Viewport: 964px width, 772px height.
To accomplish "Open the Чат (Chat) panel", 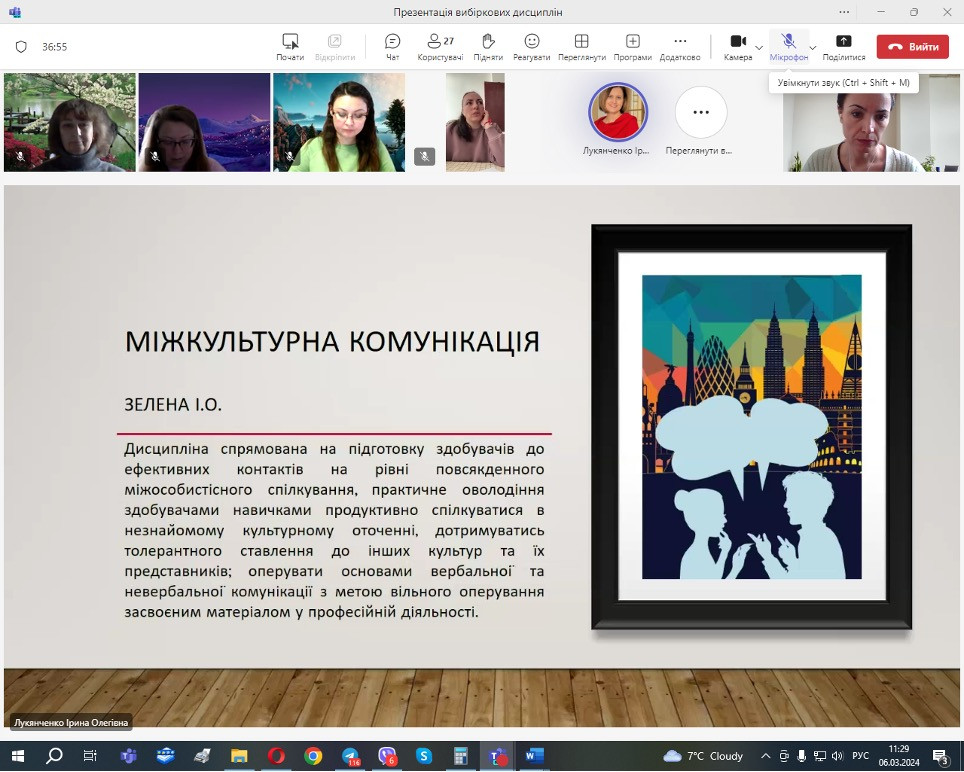I will (x=392, y=46).
